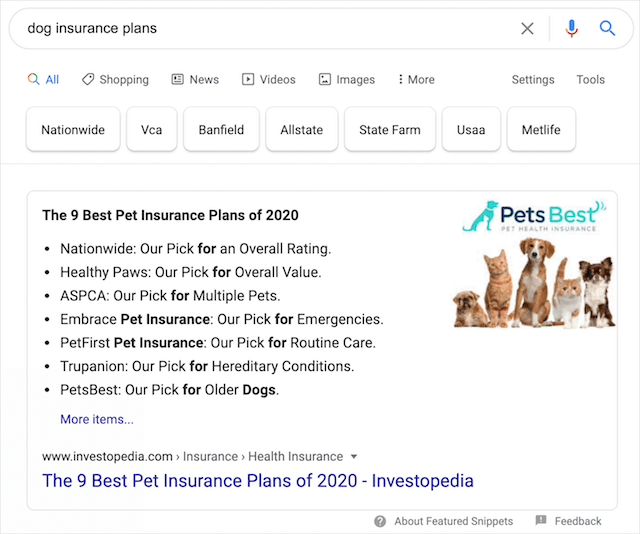640x534 pixels.
Task: Clear the search query with X icon
Action: tap(527, 29)
